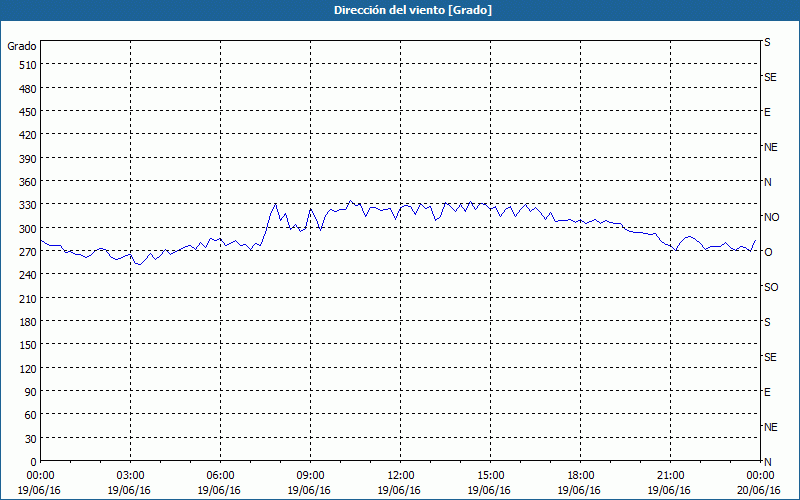Click the SO compass direction label
Screen dimensions: 800x500
tap(771, 287)
